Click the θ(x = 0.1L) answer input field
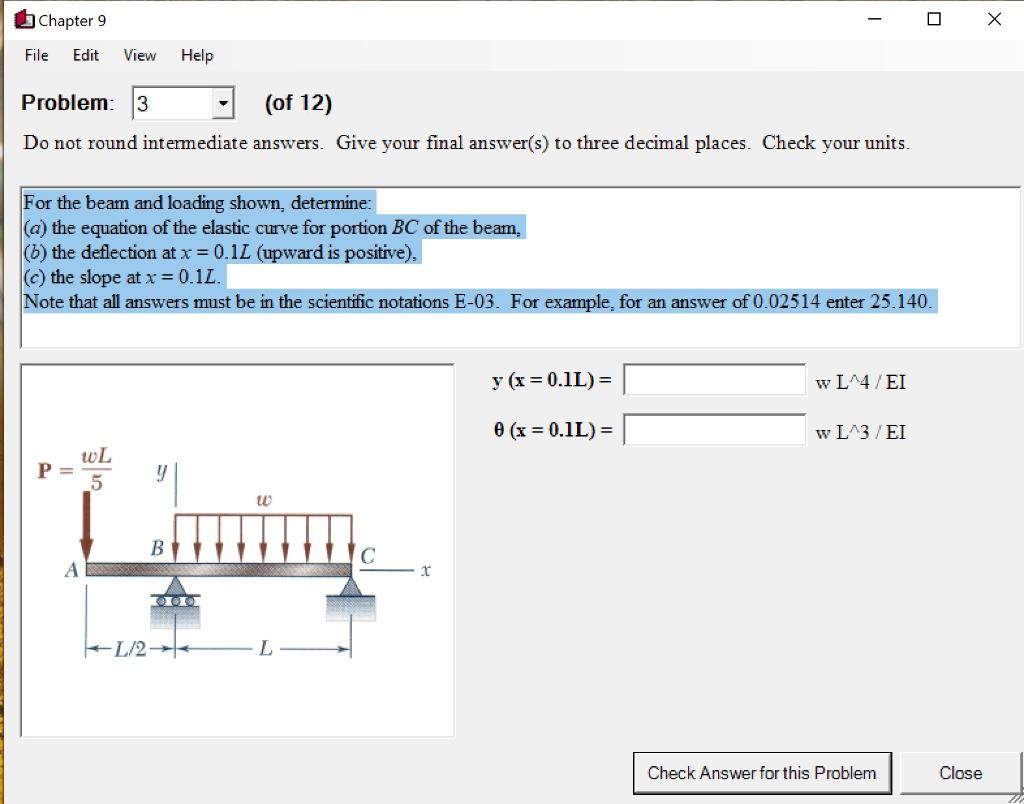This screenshot has height=804, width=1024. (x=713, y=429)
